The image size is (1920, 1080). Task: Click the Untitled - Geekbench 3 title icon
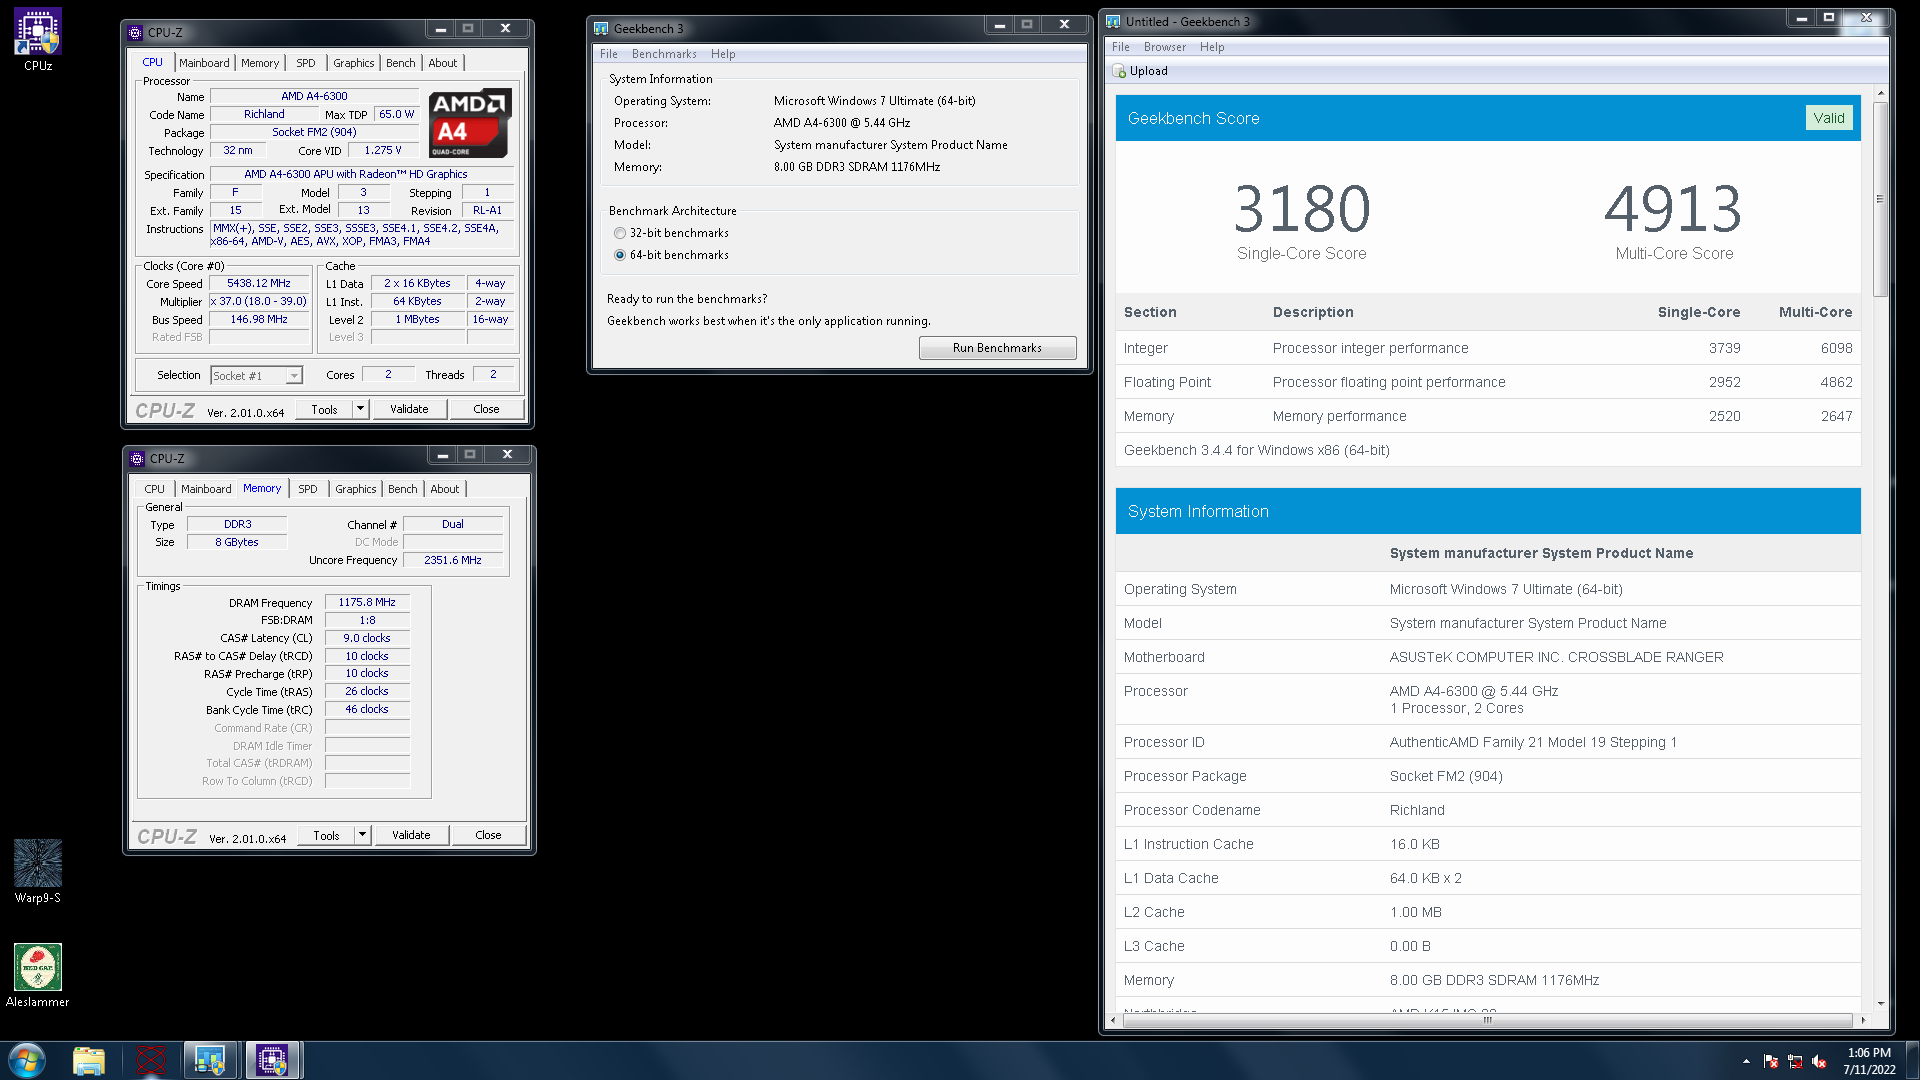pos(1113,21)
